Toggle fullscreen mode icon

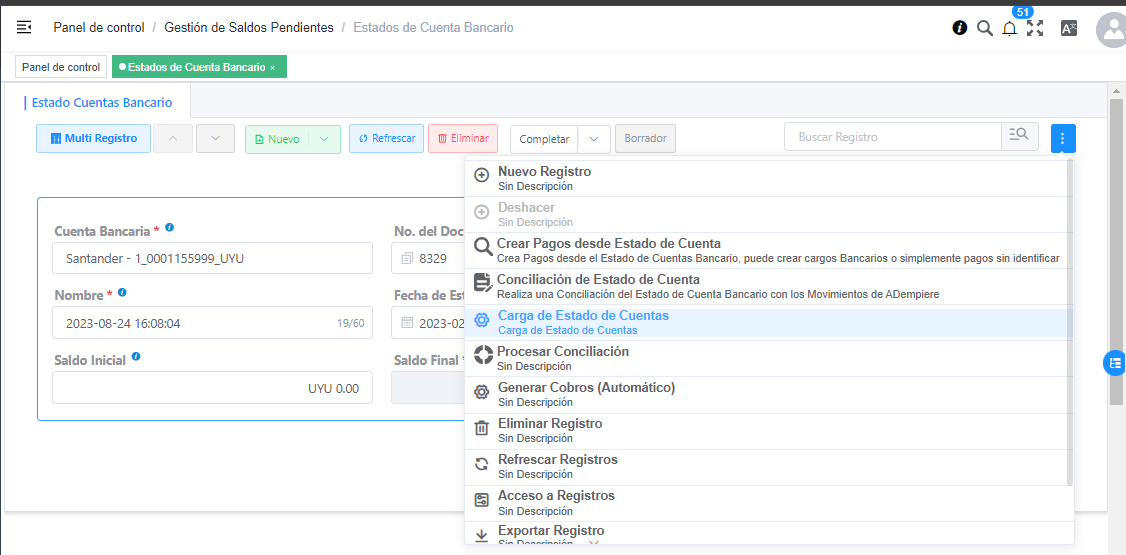pyautogui.click(x=1035, y=28)
